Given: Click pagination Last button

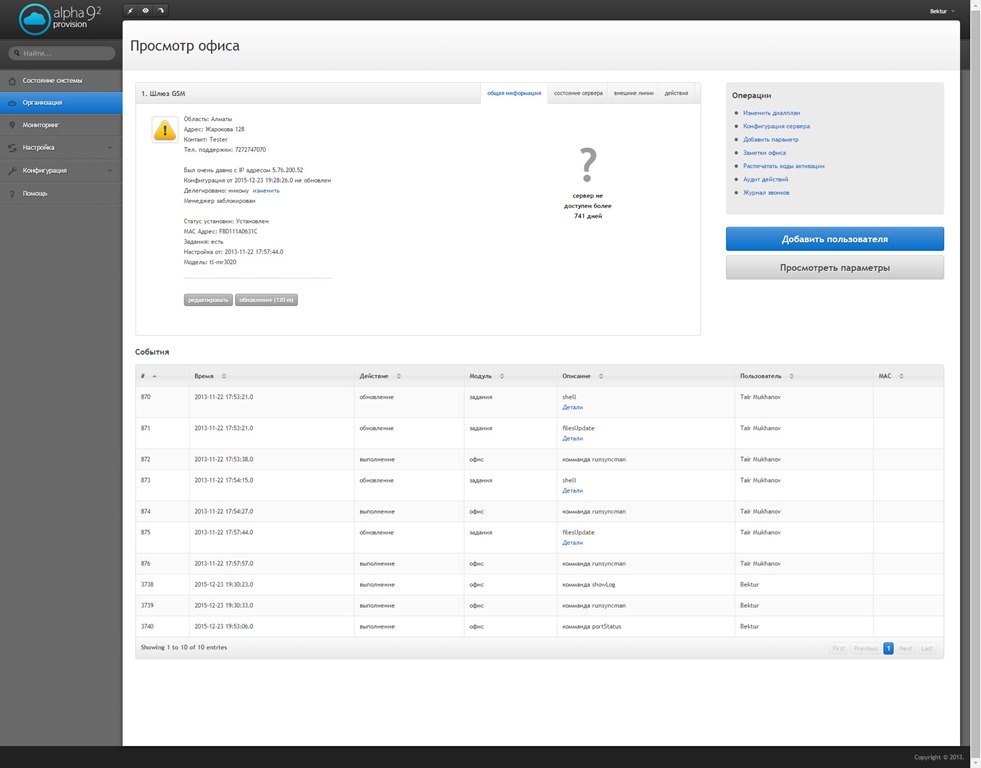Looking at the screenshot, I should click(927, 649).
